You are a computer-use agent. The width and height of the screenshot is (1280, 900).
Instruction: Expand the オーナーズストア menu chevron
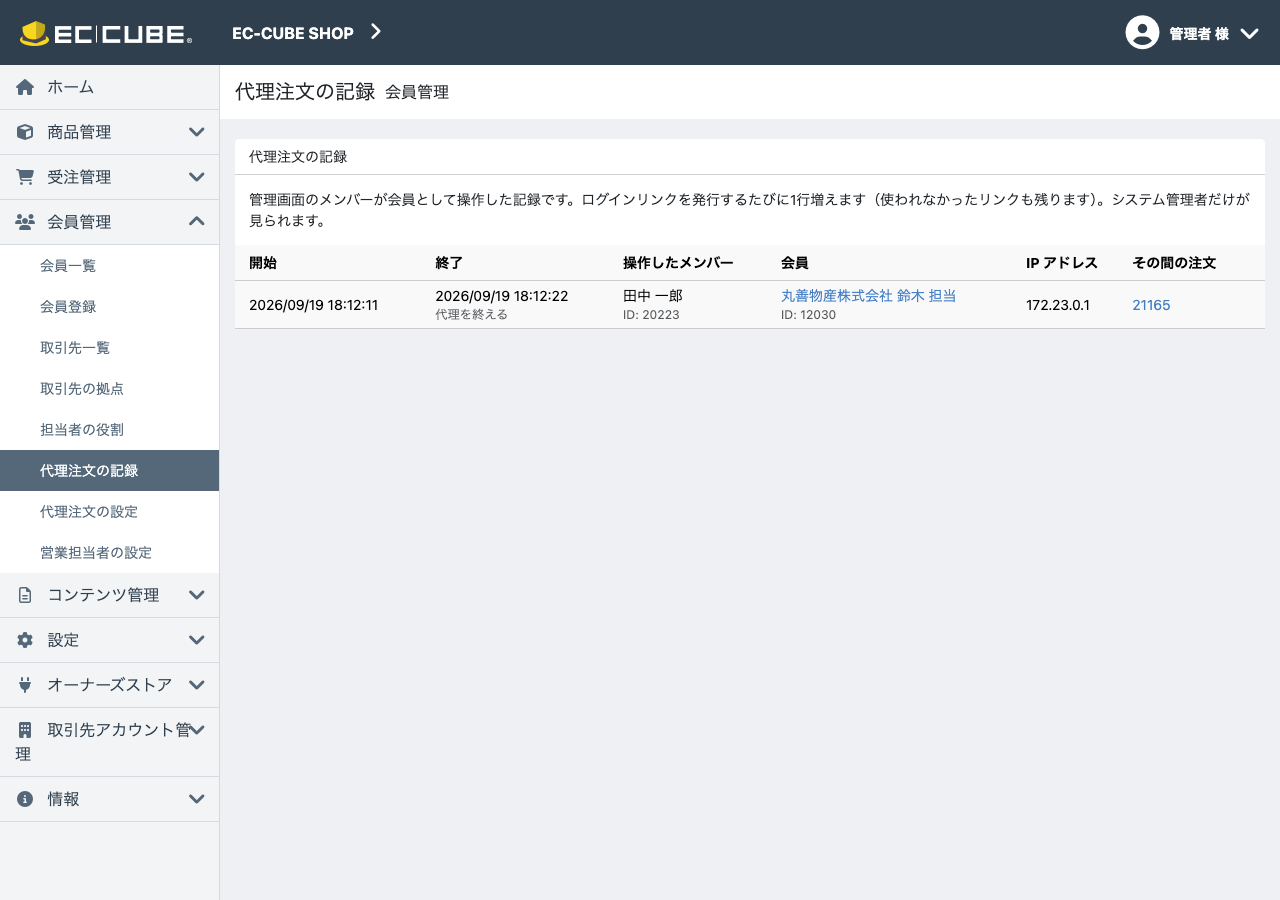click(x=197, y=685)
